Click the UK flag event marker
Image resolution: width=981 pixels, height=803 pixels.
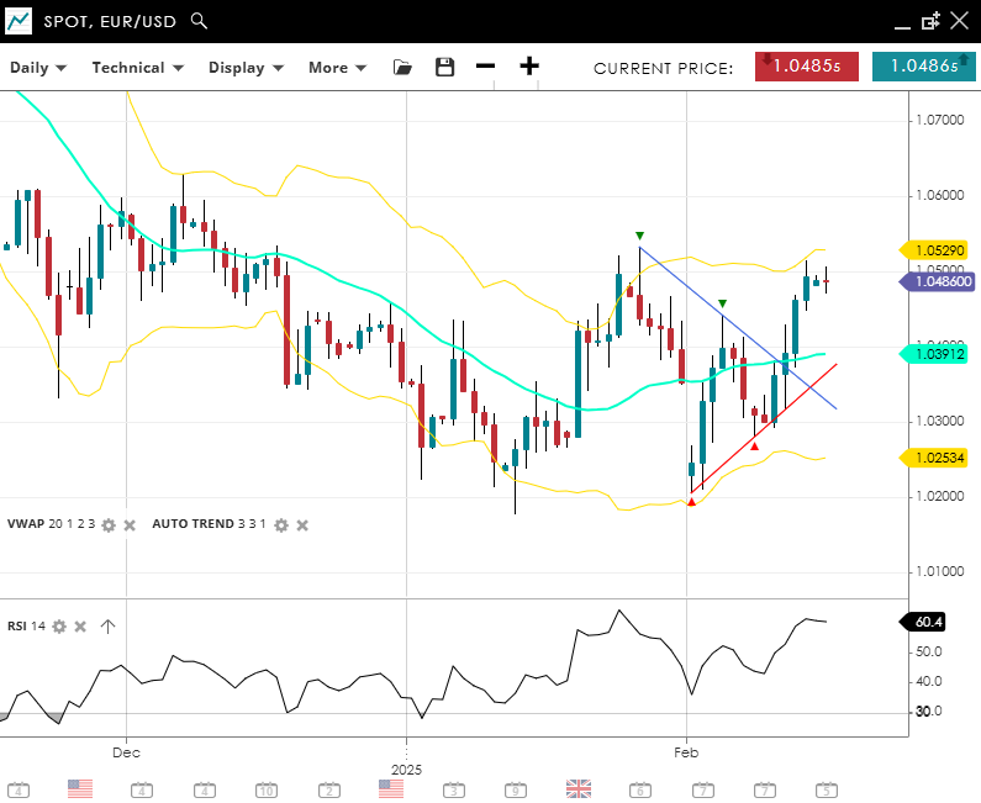[x=578, y=789]
